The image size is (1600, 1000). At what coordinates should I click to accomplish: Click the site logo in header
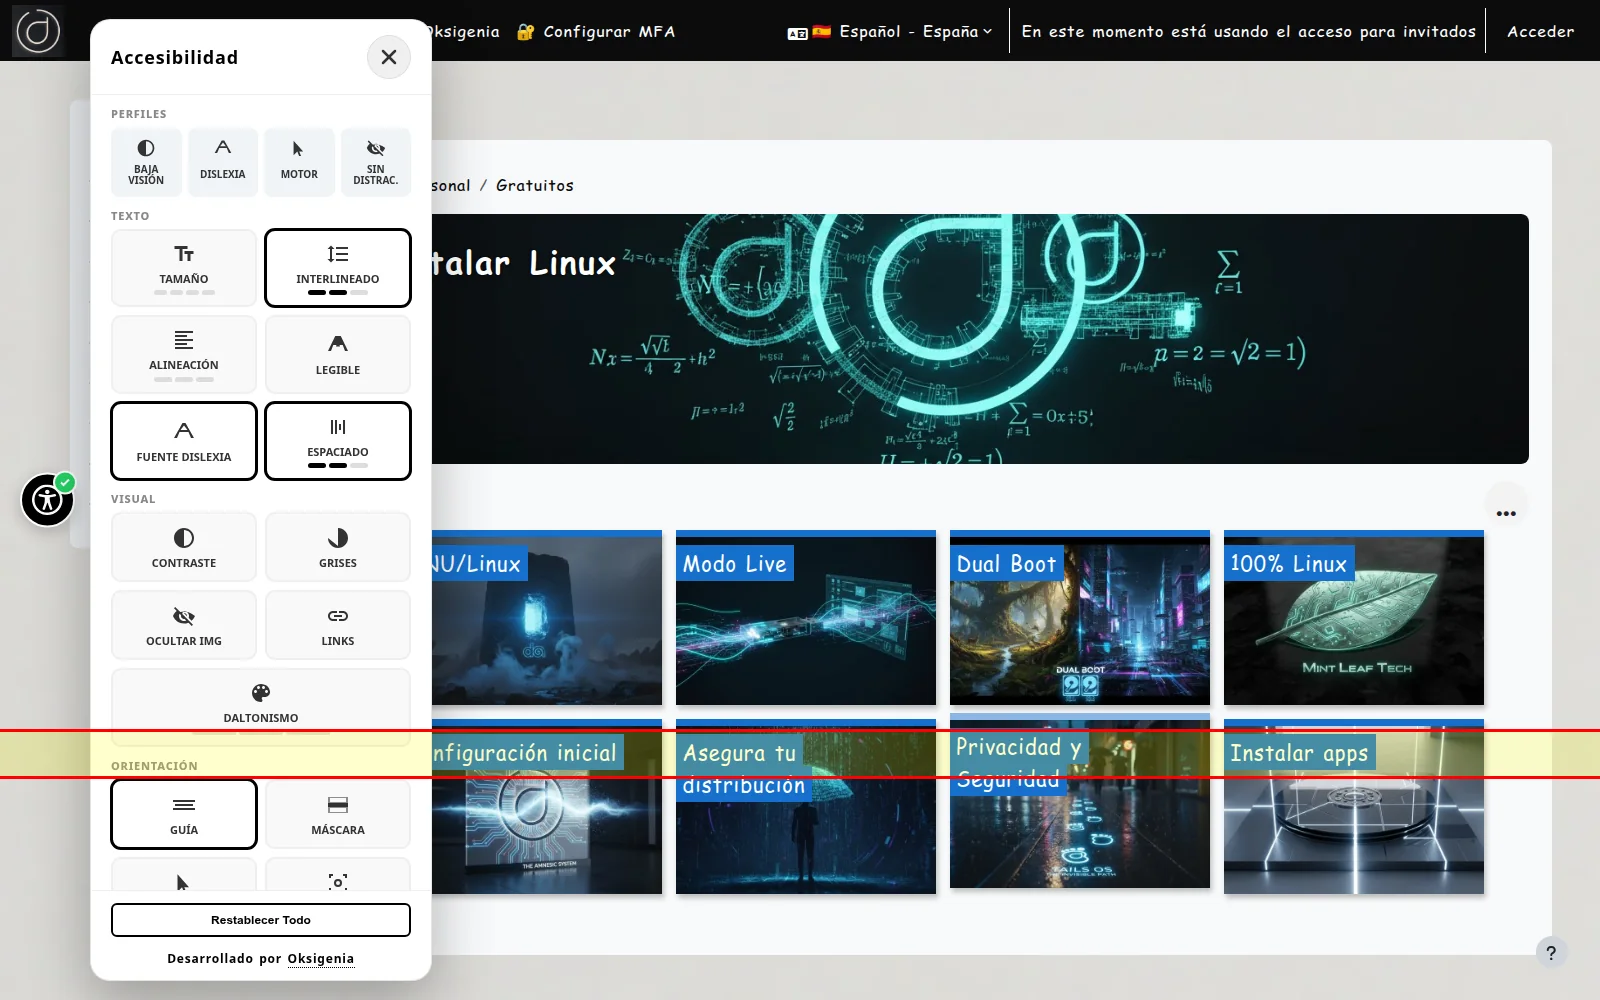point(38,31)
